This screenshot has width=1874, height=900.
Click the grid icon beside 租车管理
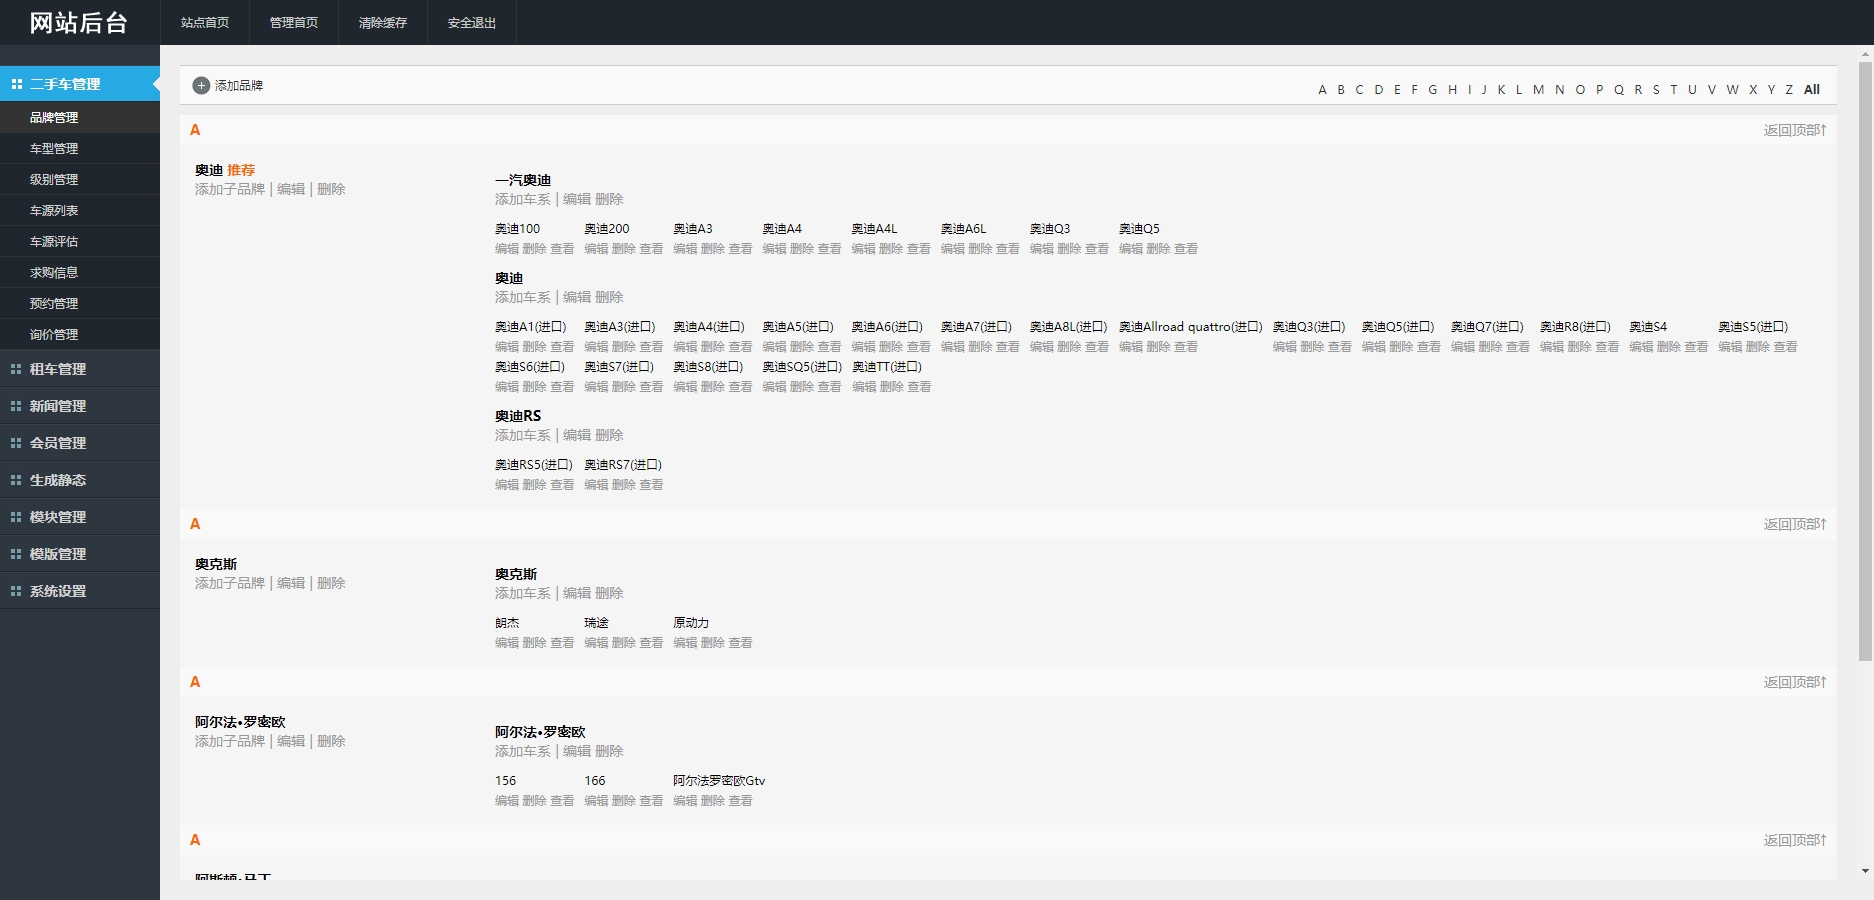(16, 369)
